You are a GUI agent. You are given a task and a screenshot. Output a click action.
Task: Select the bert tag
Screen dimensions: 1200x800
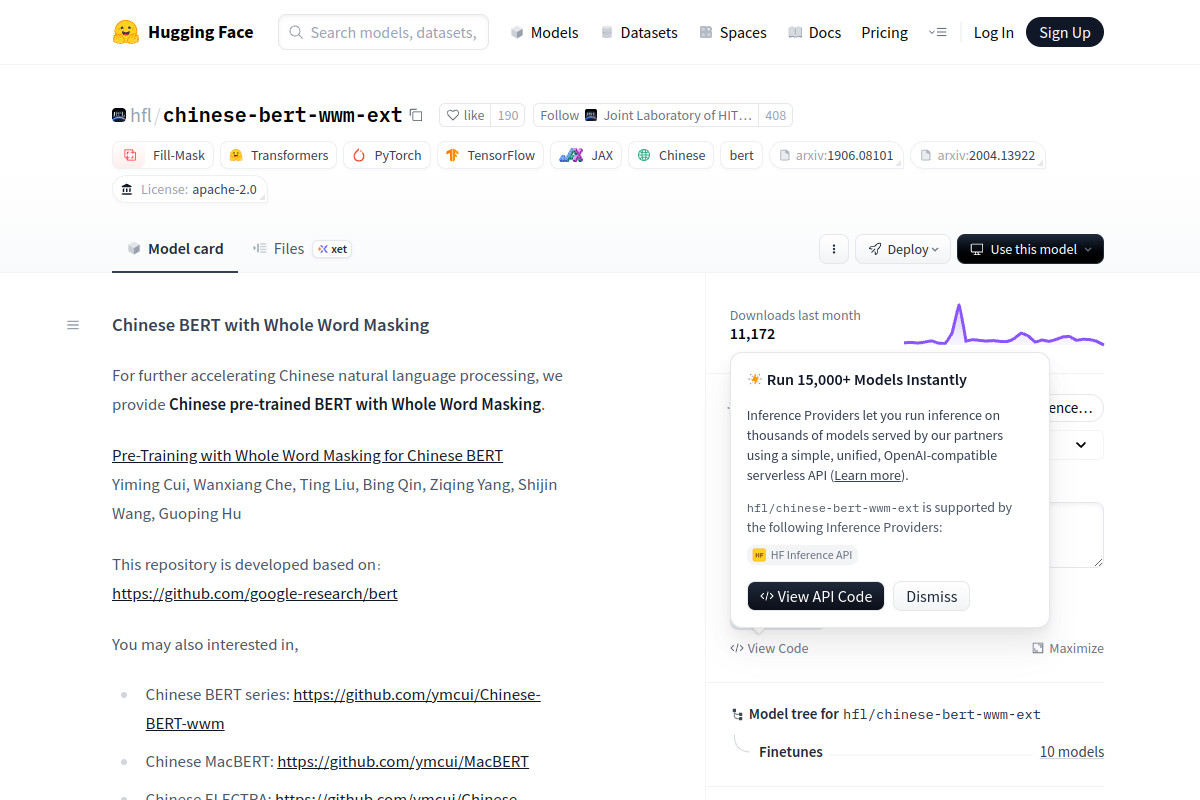(742, 155)
